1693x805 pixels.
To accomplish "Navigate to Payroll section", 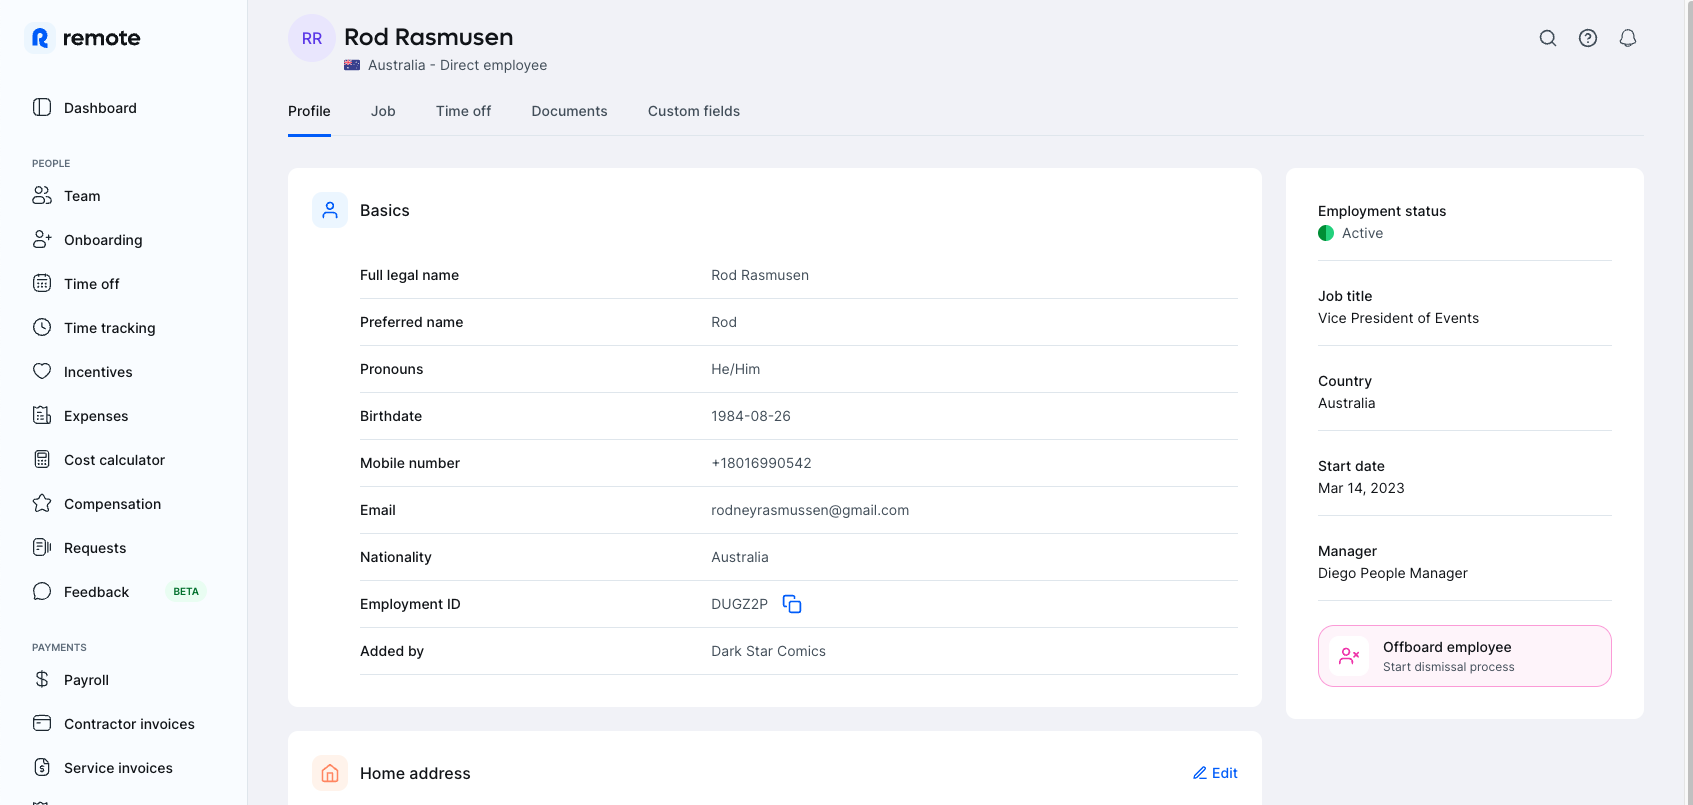I will click(x=86, y=680).
